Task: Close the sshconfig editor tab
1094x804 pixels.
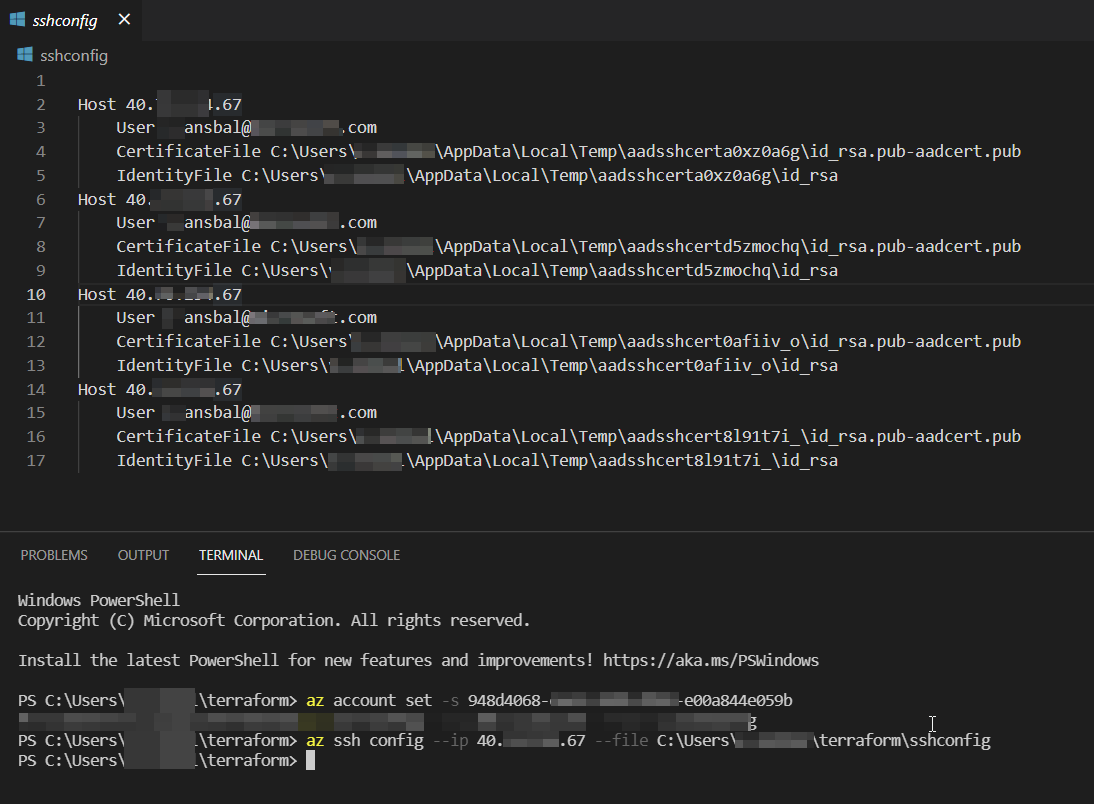Action: 124,20
